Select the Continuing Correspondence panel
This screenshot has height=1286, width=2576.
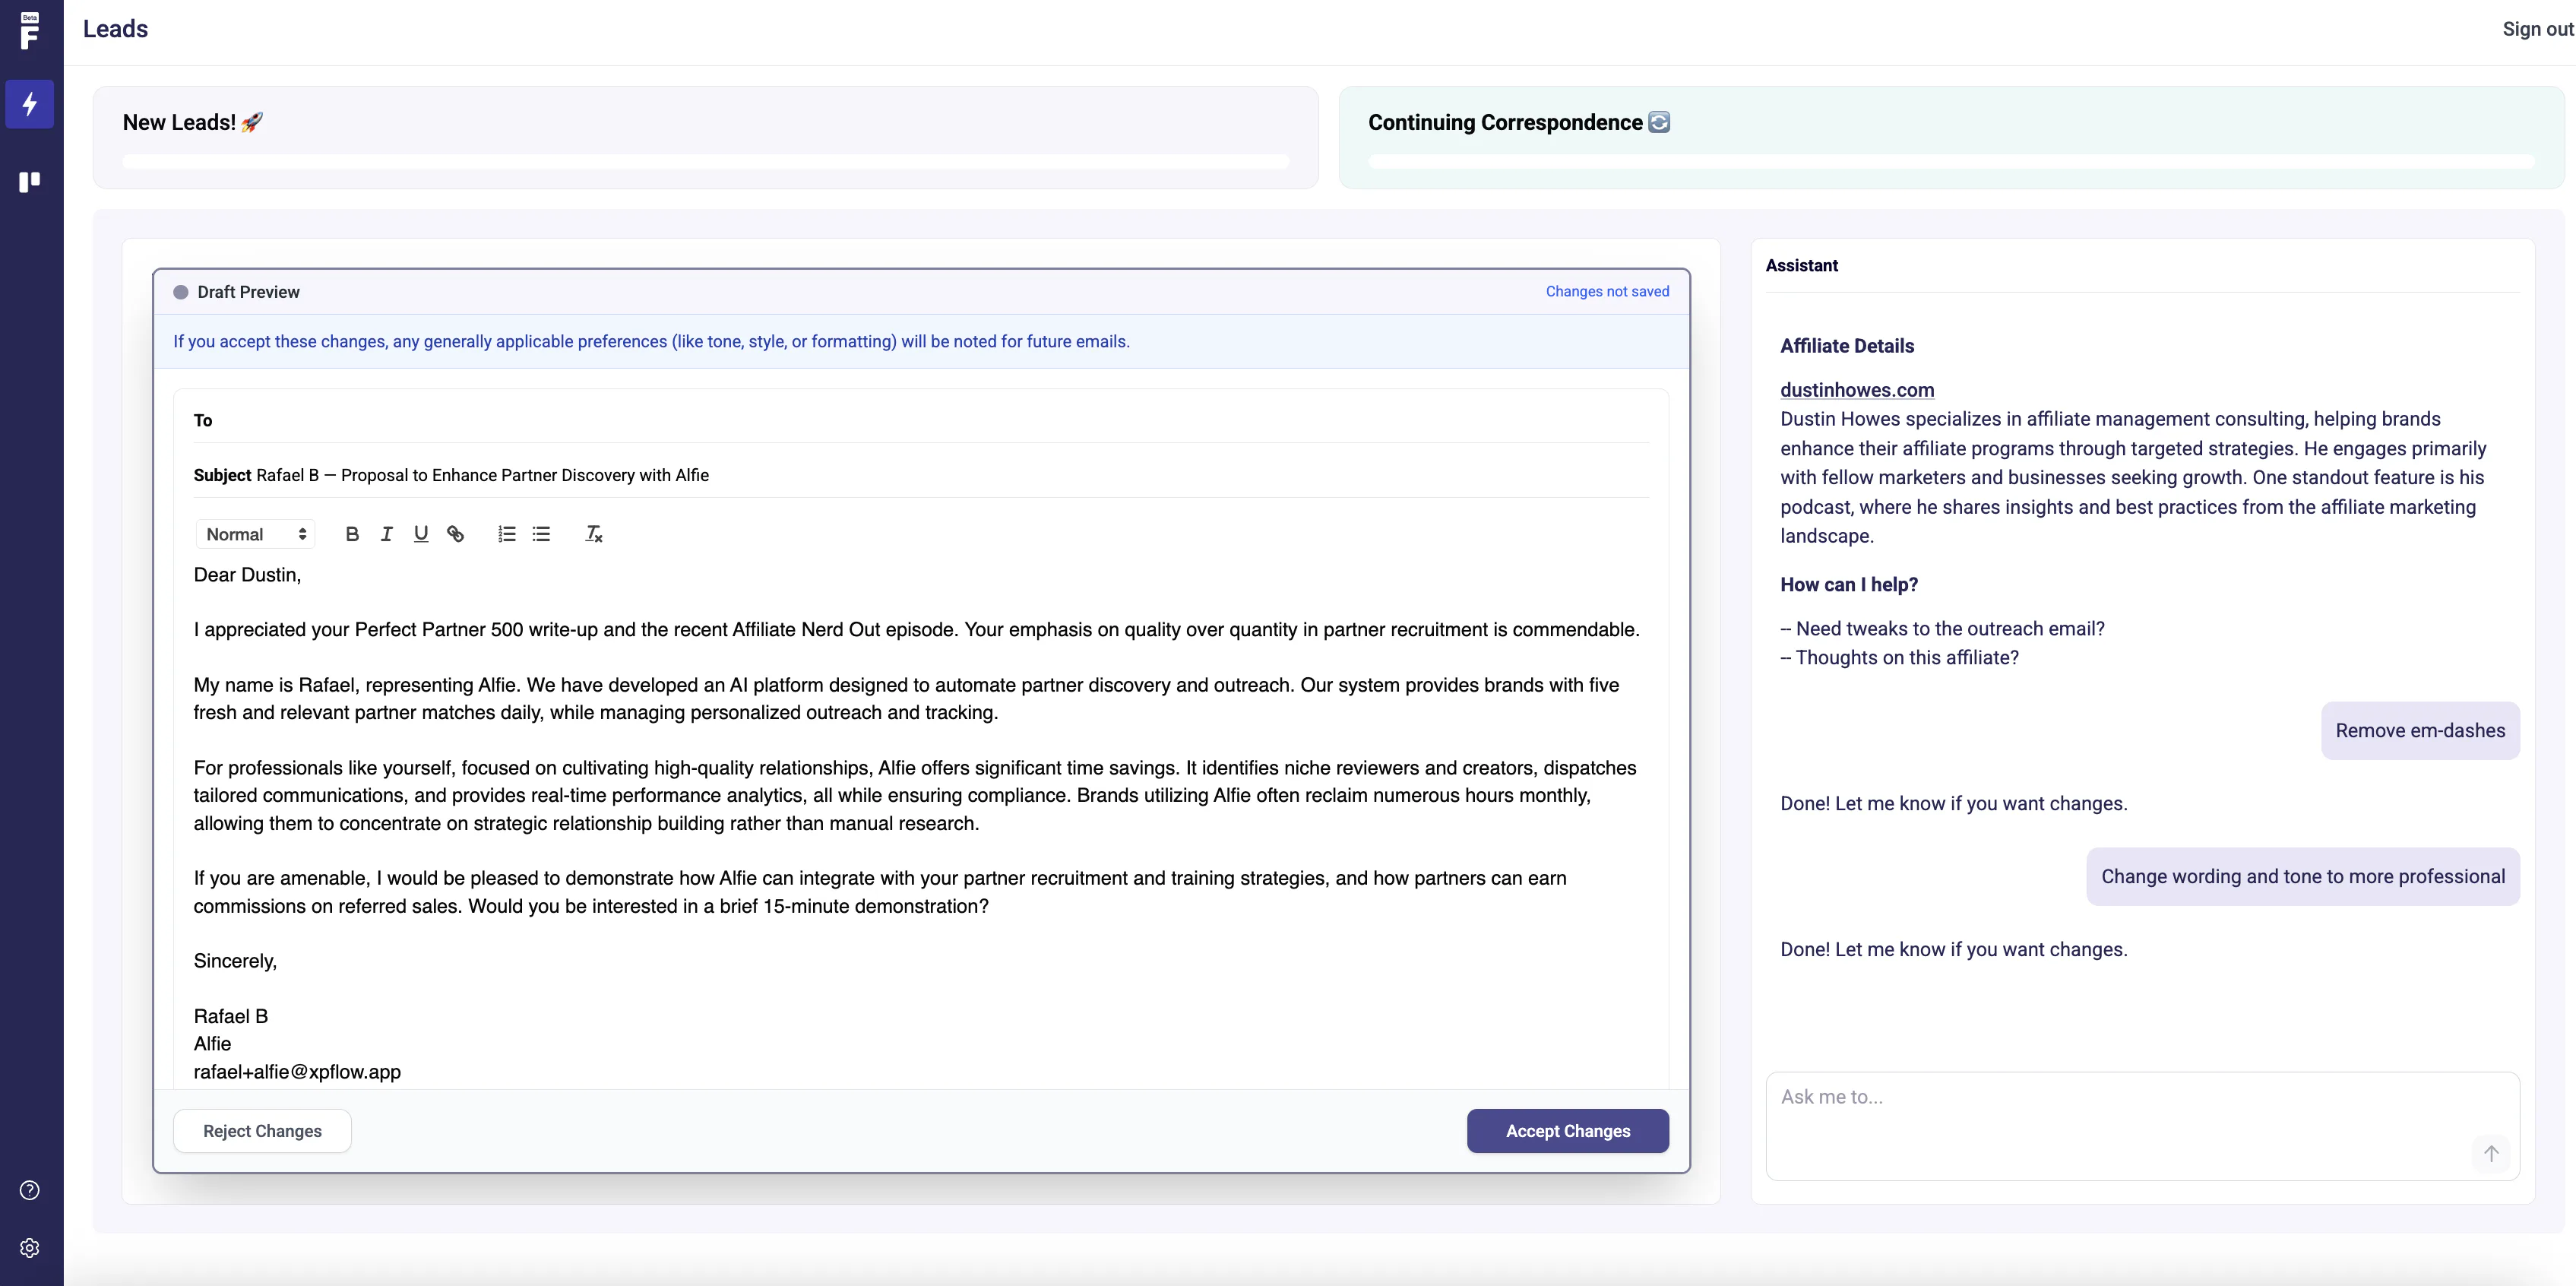[x=1952, y=137]
